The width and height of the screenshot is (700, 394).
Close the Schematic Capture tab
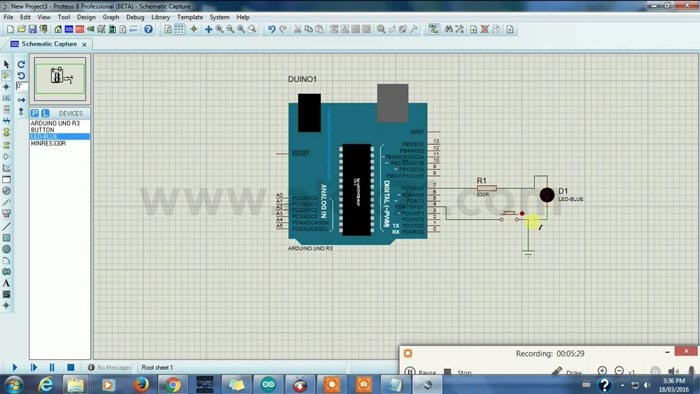click(x=84, y=45)
